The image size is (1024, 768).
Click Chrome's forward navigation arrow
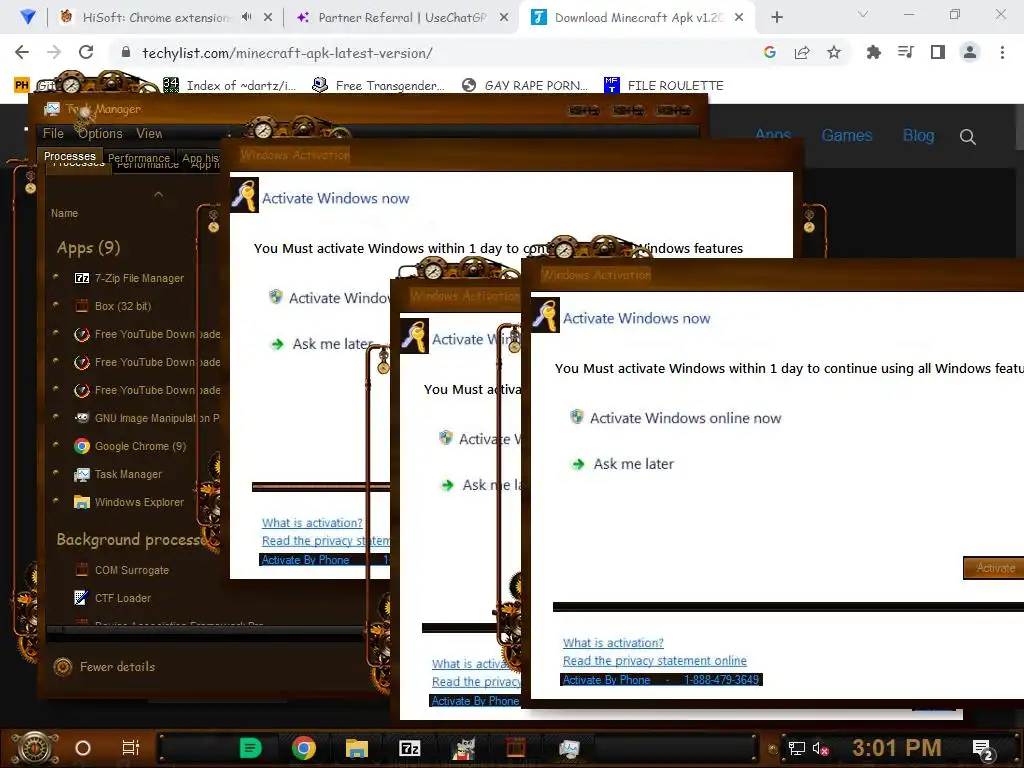[54, 53]
